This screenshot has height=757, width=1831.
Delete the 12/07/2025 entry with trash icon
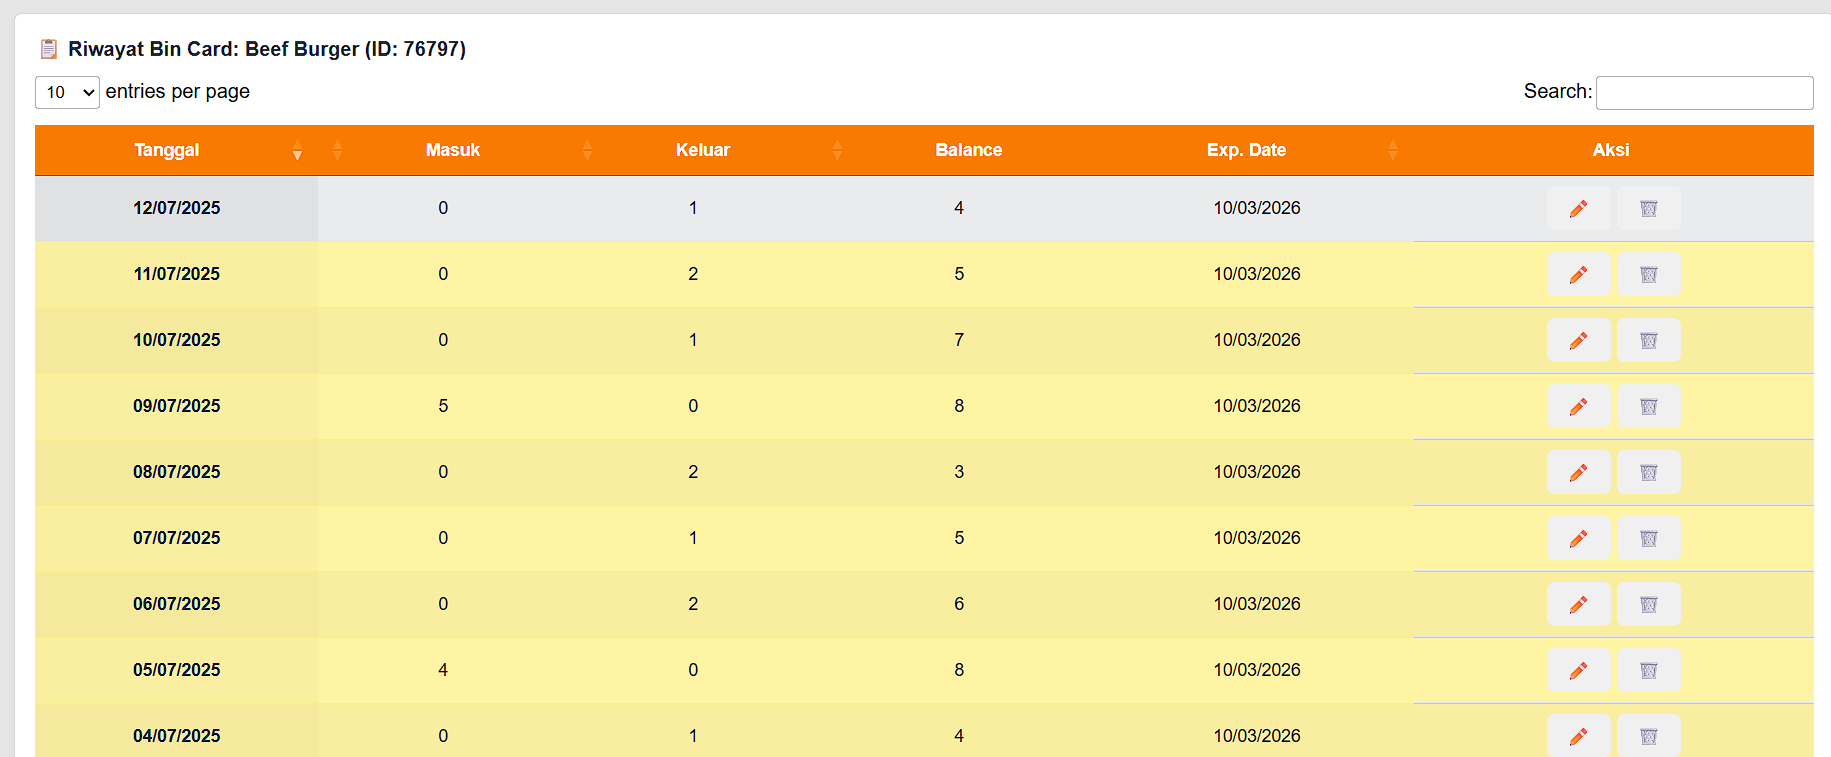1649,208
